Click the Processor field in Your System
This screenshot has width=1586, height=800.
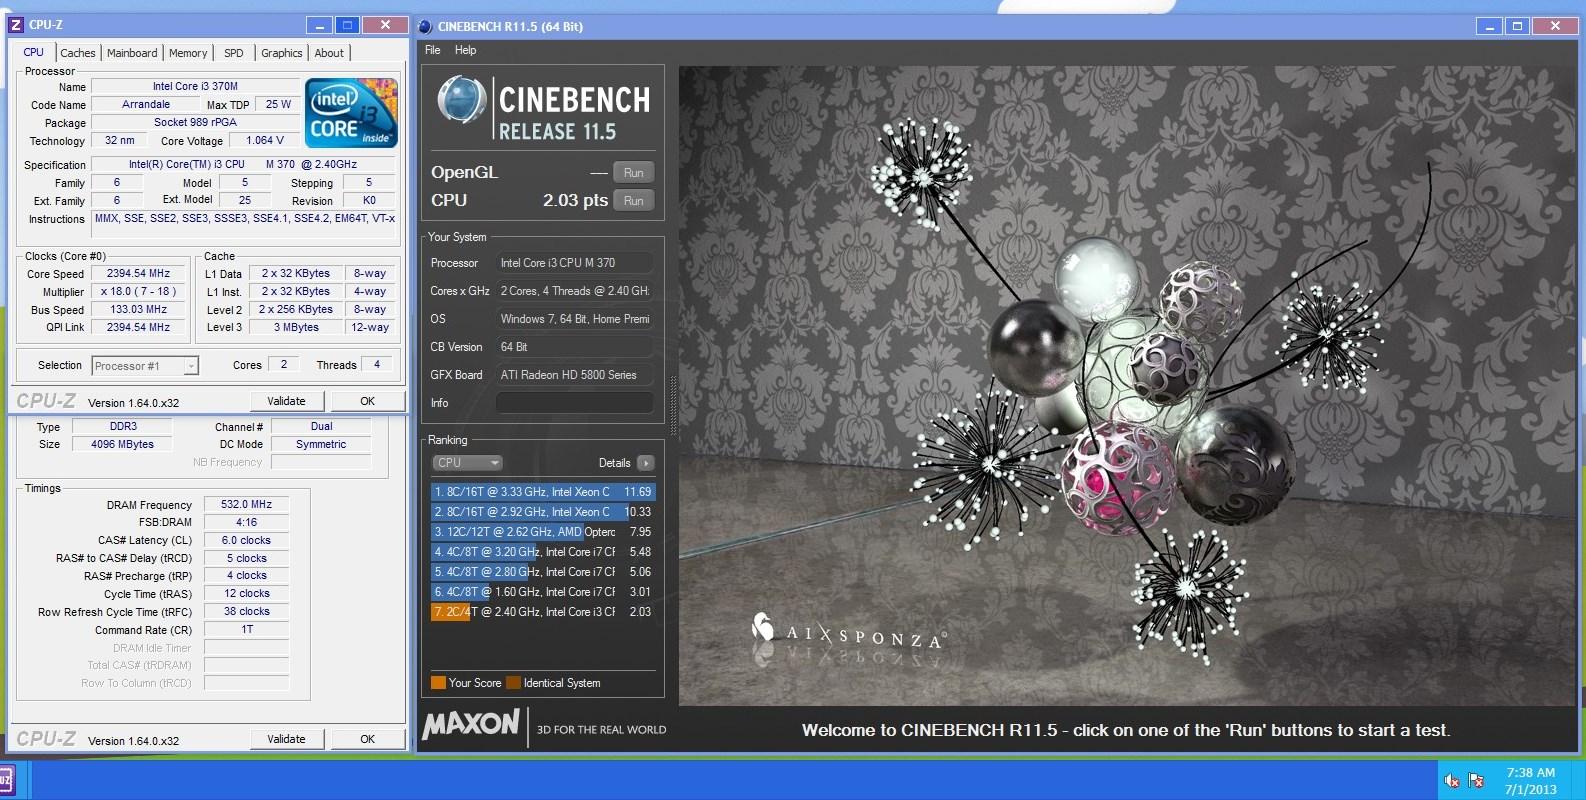(x=575, y=263)
